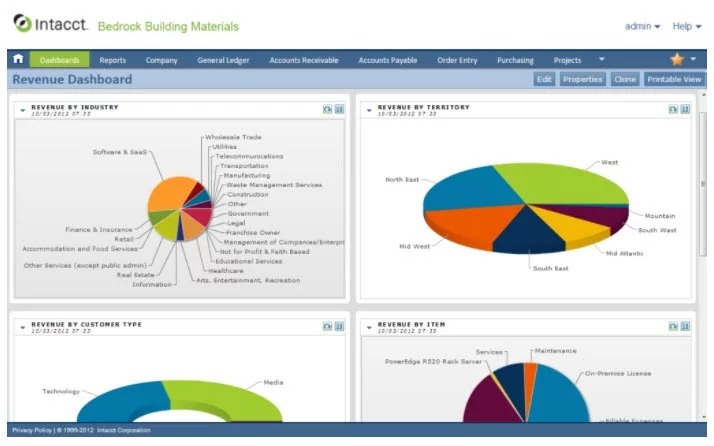Refresh the Revenue by Item panel

[x=673, y=326]
